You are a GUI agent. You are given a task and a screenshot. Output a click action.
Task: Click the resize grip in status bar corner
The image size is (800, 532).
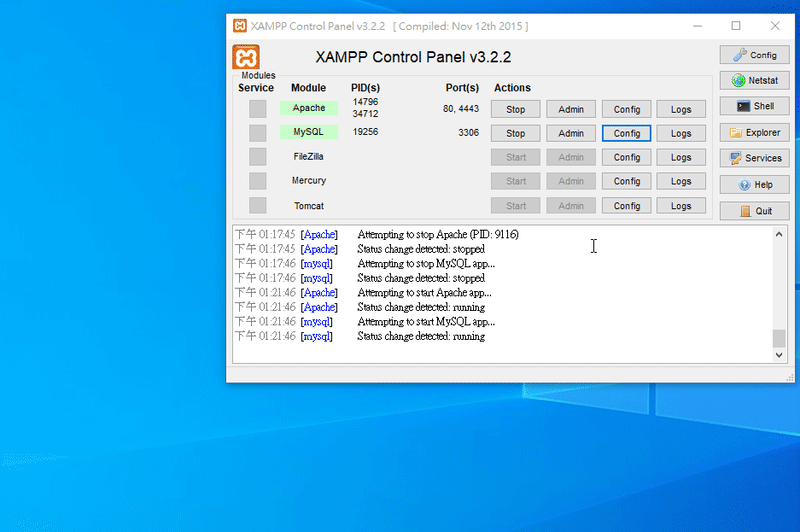[790, 377]
